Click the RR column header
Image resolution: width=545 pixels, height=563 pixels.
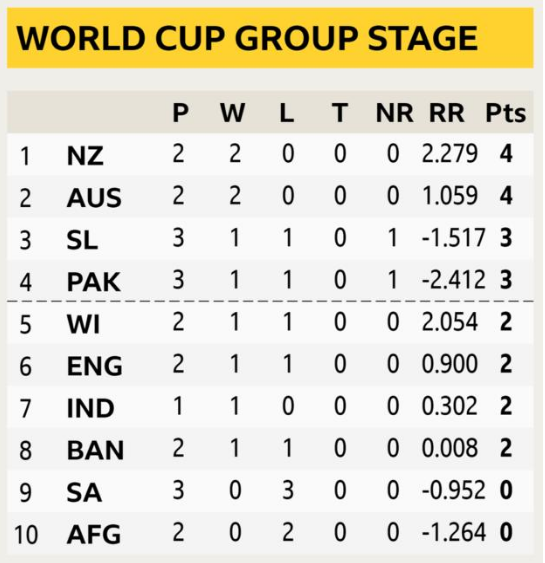447,113
